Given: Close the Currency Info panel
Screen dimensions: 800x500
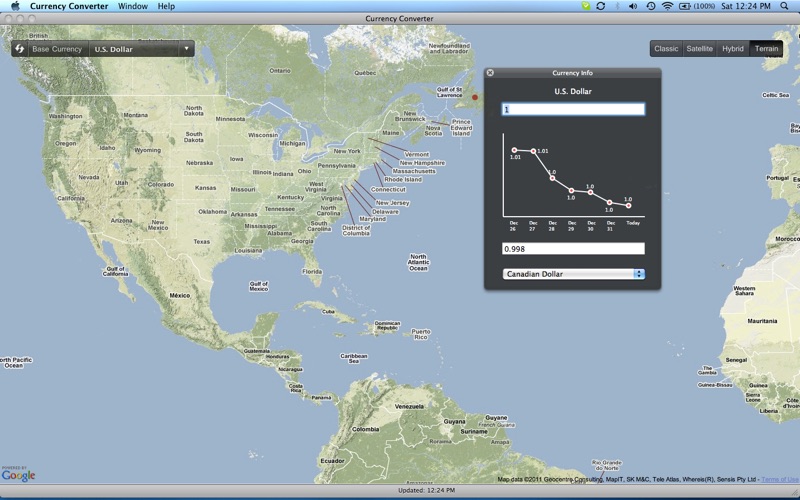Looking at the screenshot, I should [490, 73].
